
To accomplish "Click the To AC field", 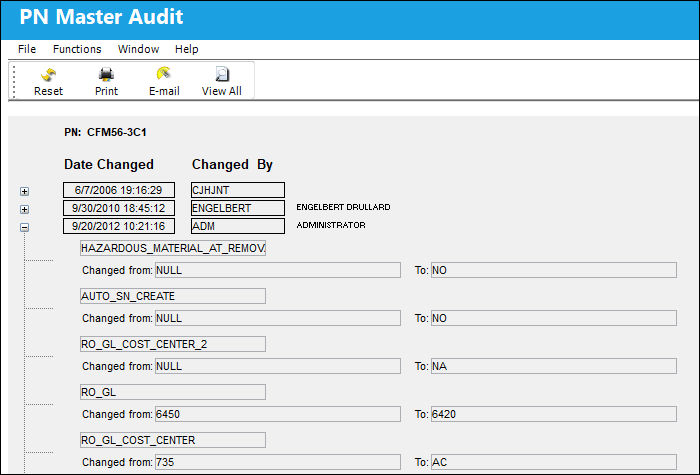I will coord(554,462).
